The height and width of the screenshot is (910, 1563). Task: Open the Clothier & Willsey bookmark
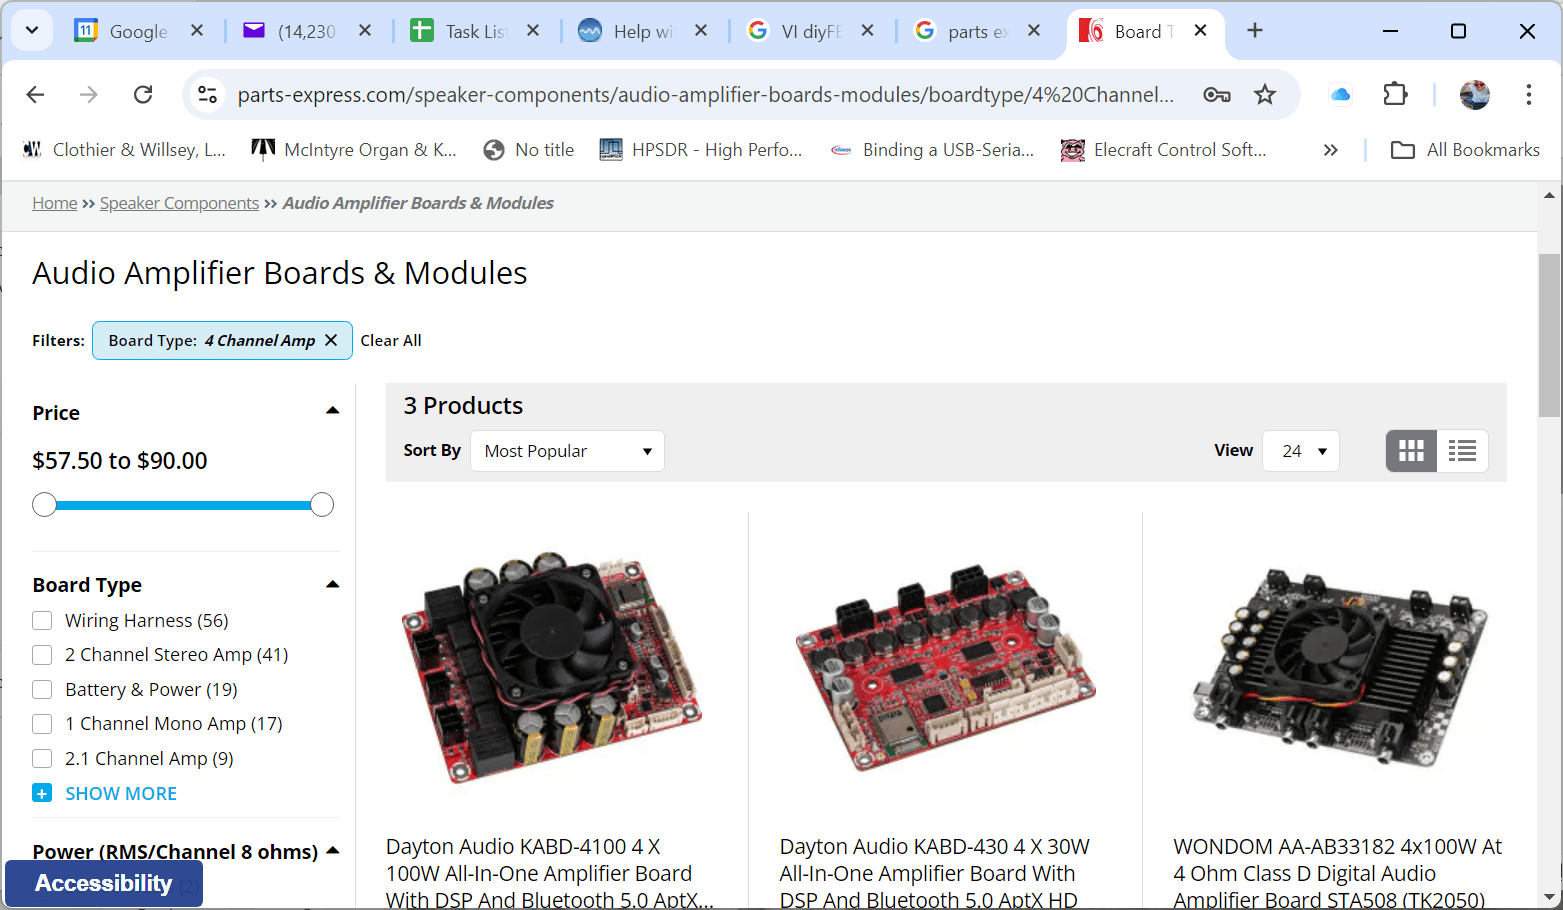[x=125, y=150]
